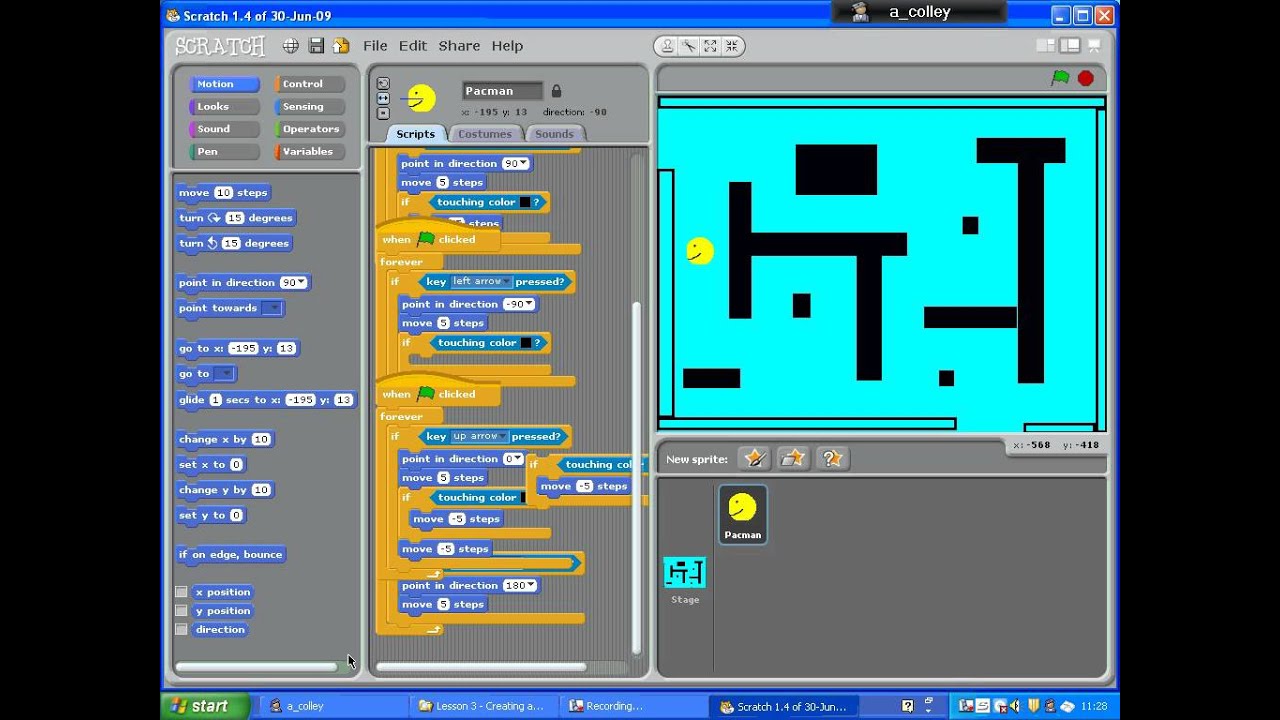Open the direction 180 dropdown in script
The image size is (1280, 720).
tap(531, 586)
